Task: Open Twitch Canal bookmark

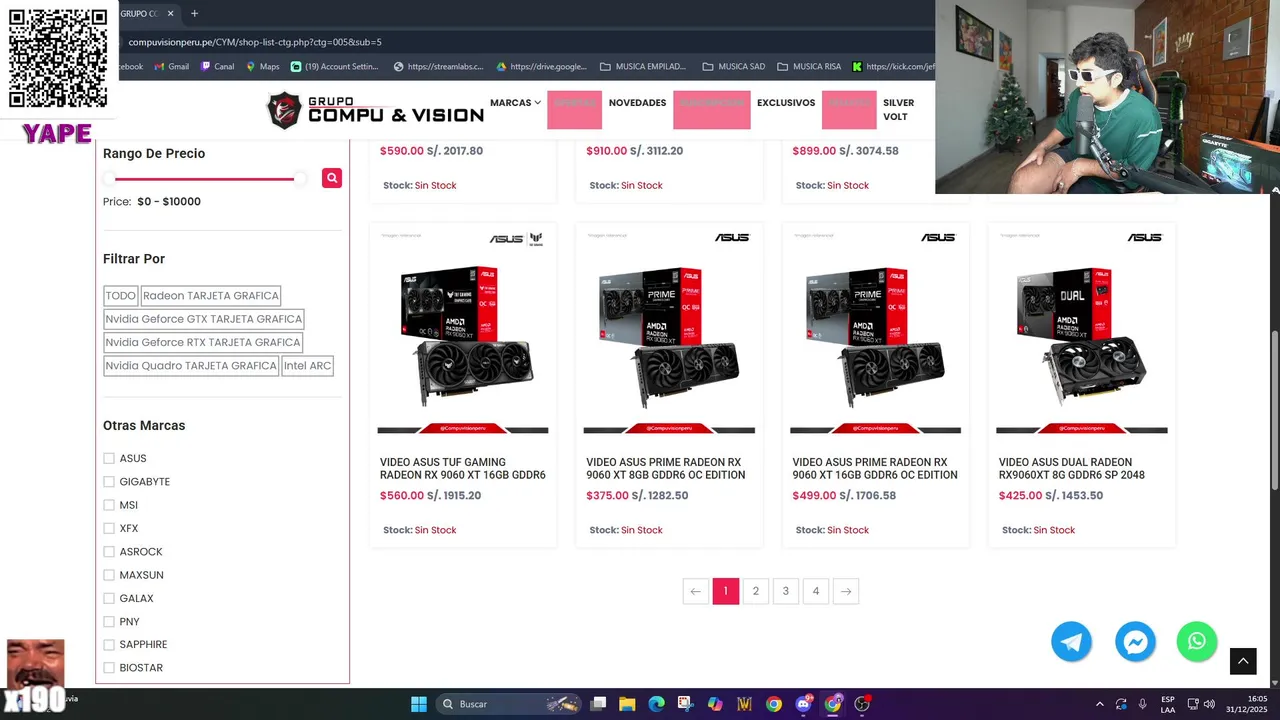Action: pyautogui.click(x=217, y=67)
